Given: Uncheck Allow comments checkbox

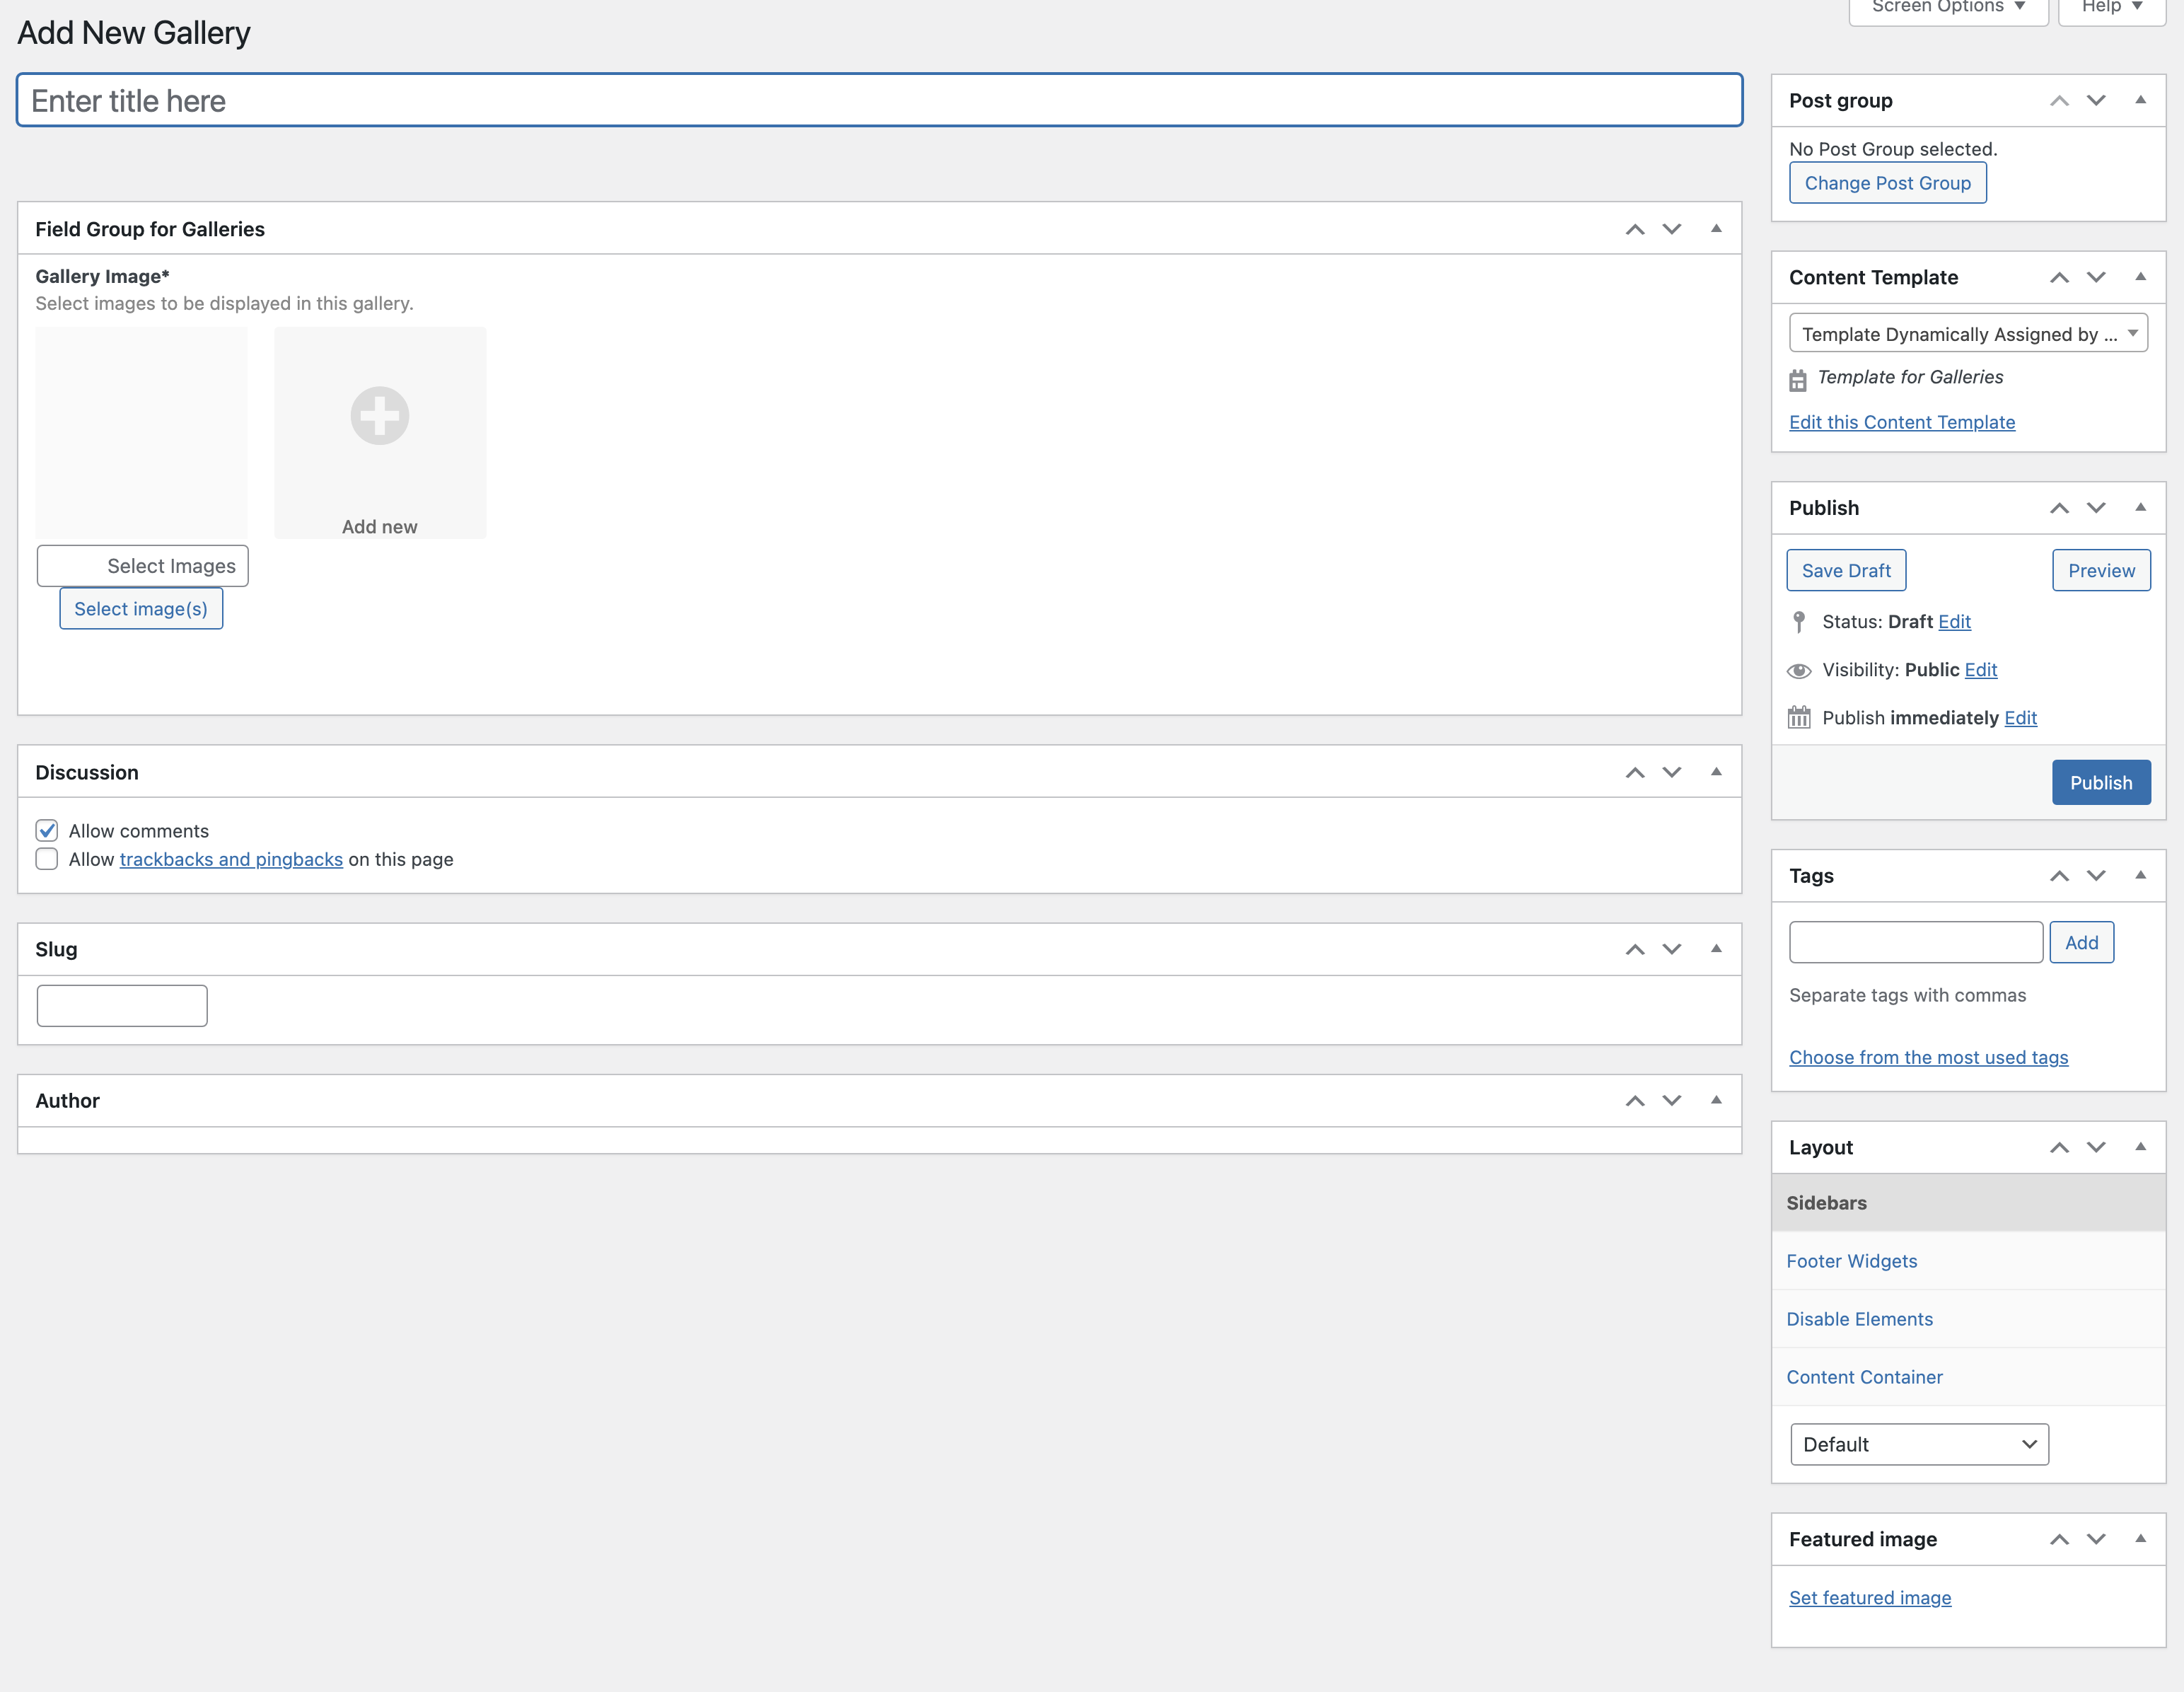Looking at the screenshot, I should pos(47,831).
